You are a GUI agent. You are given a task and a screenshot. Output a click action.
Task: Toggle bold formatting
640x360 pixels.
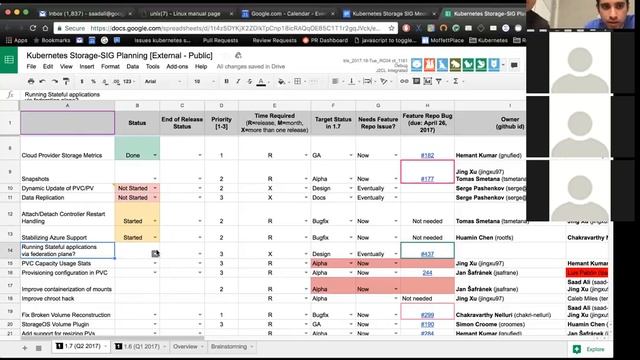[x=227, y=81]
